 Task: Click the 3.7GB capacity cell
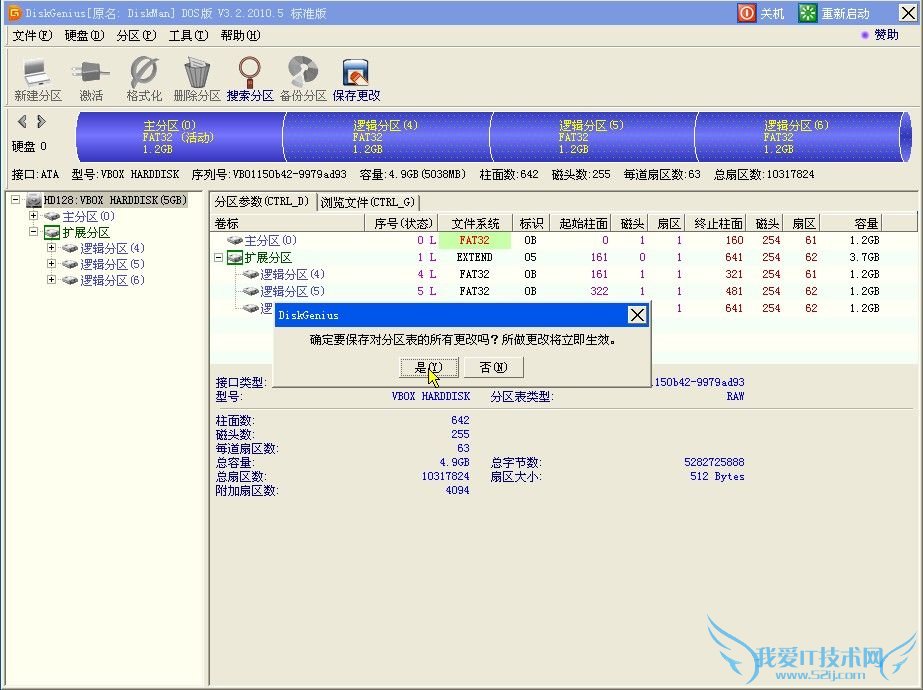(x=864, y=257)
